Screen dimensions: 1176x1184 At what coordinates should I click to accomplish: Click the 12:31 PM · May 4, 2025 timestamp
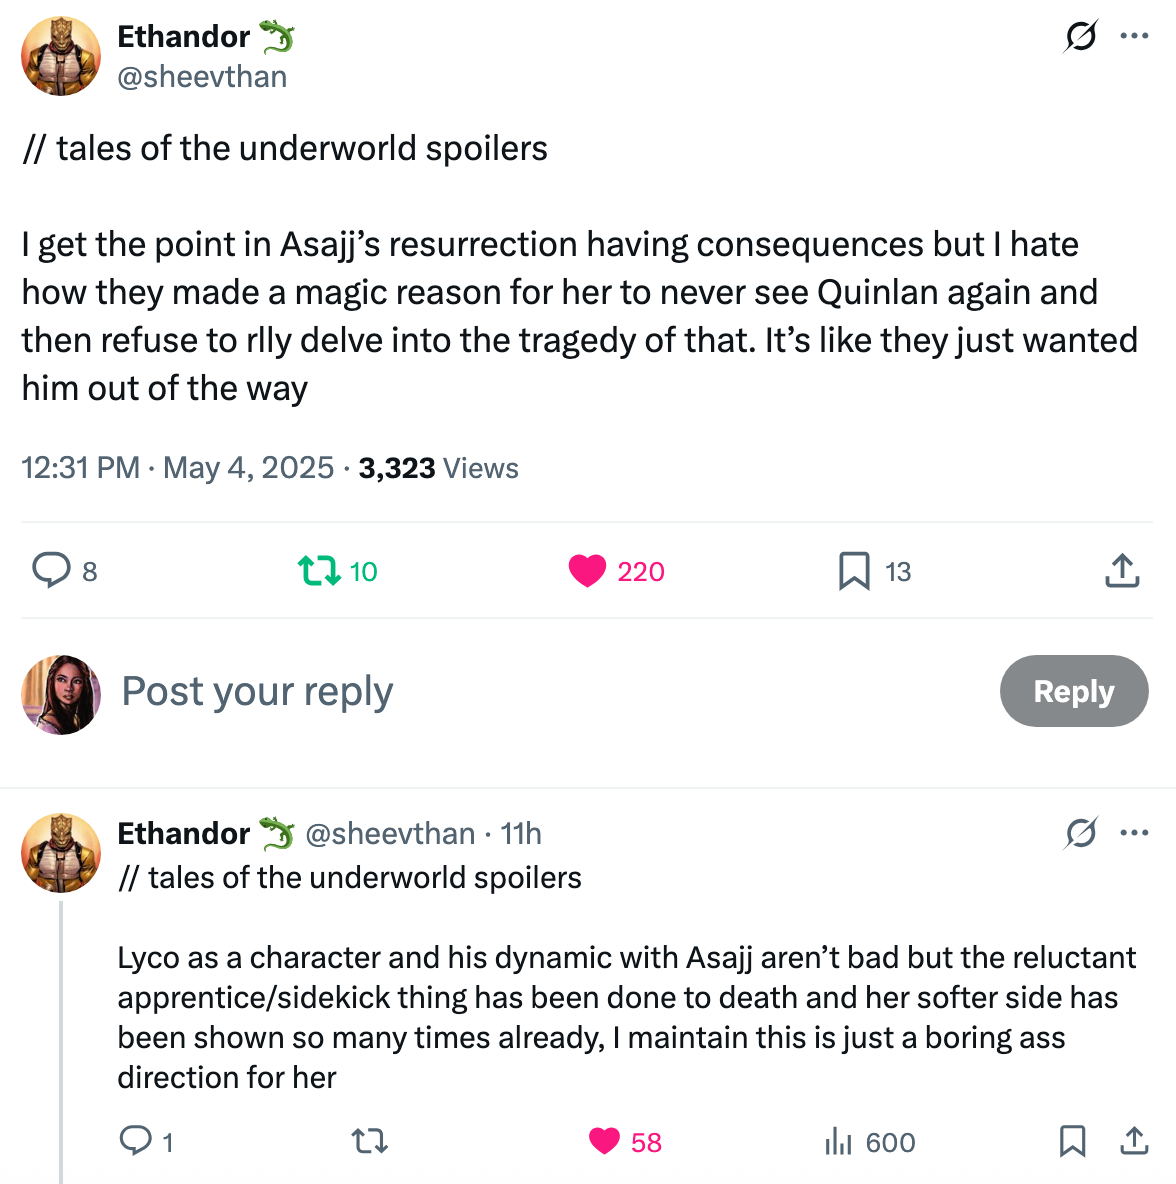point(178,468)
